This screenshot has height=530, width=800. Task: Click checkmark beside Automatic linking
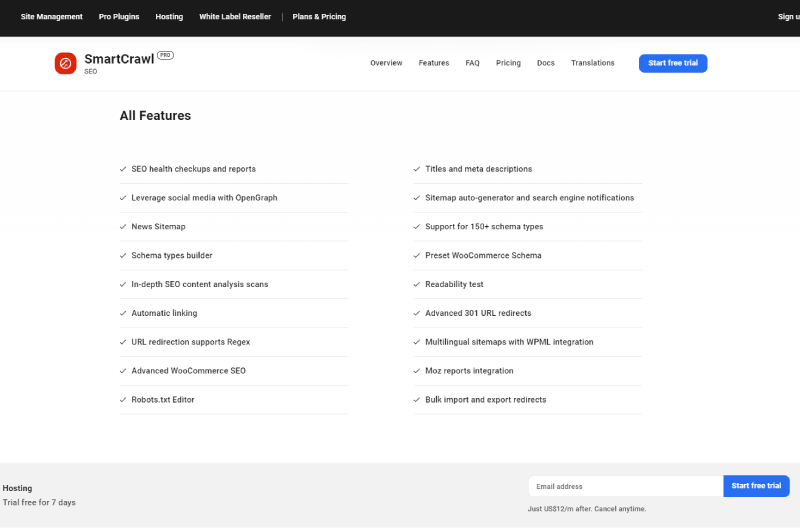coord(123,313)
